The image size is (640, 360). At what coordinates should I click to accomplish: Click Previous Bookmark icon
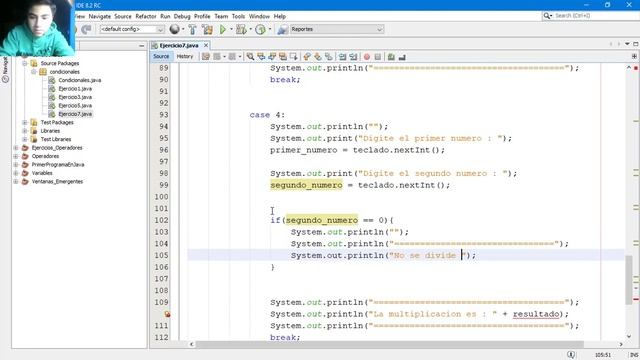pos(307,57)
